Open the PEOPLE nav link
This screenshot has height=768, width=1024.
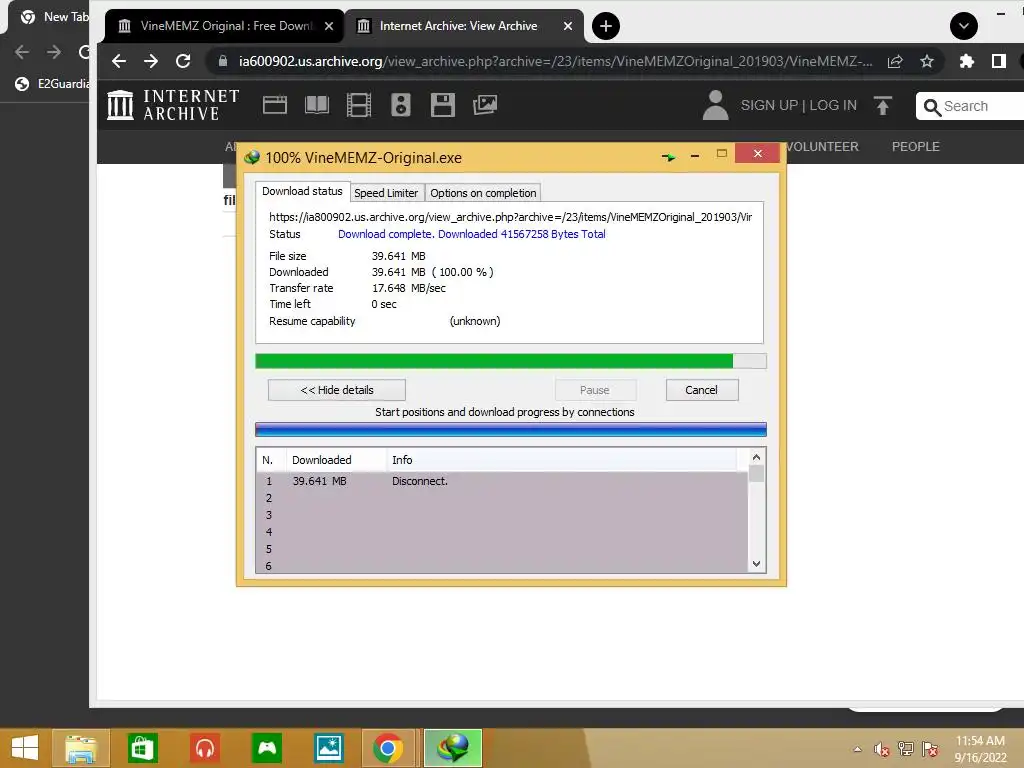(916, 147)
